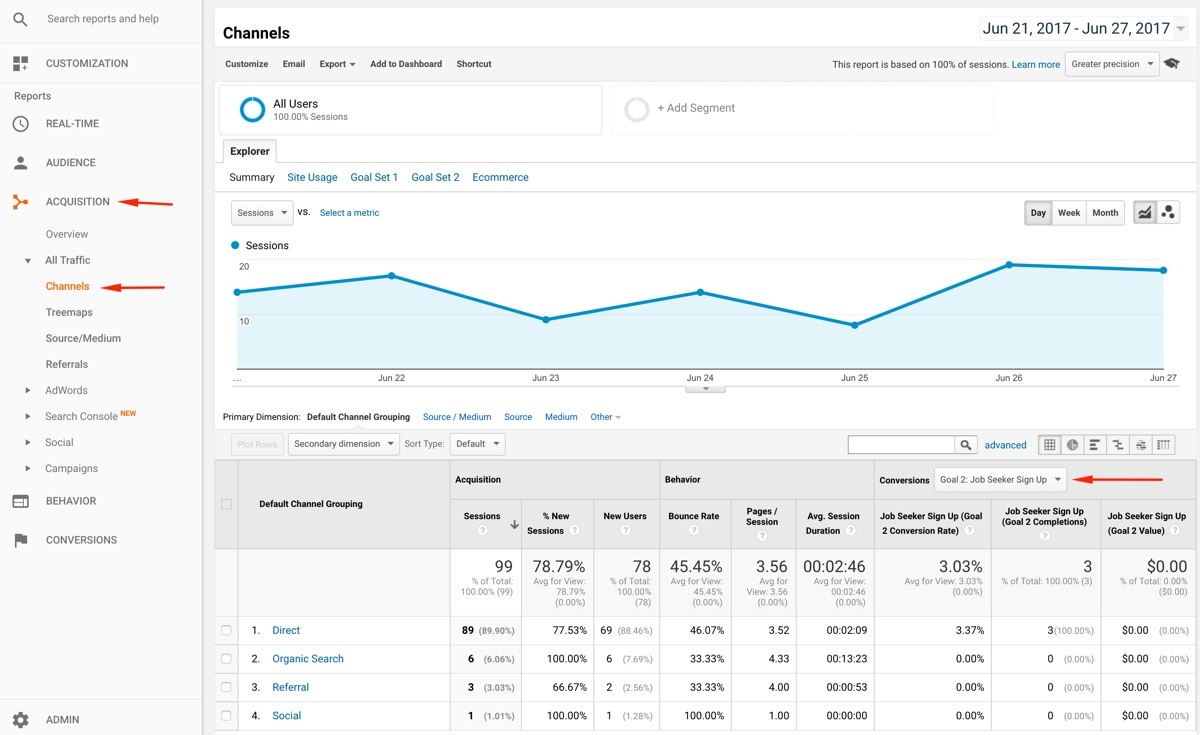Select the Week granularity toggle
This screenshot has height=735, width=1200.
click(x=1069, y=213)
